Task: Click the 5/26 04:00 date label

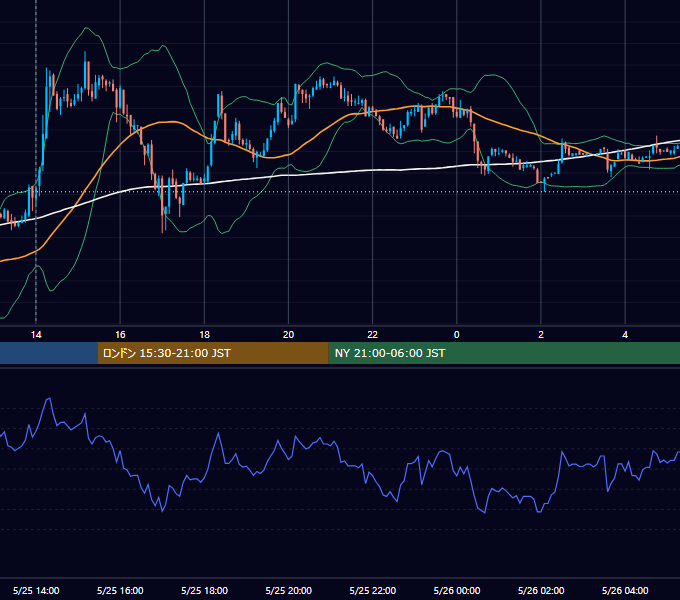Action: (x=625, y=590)
